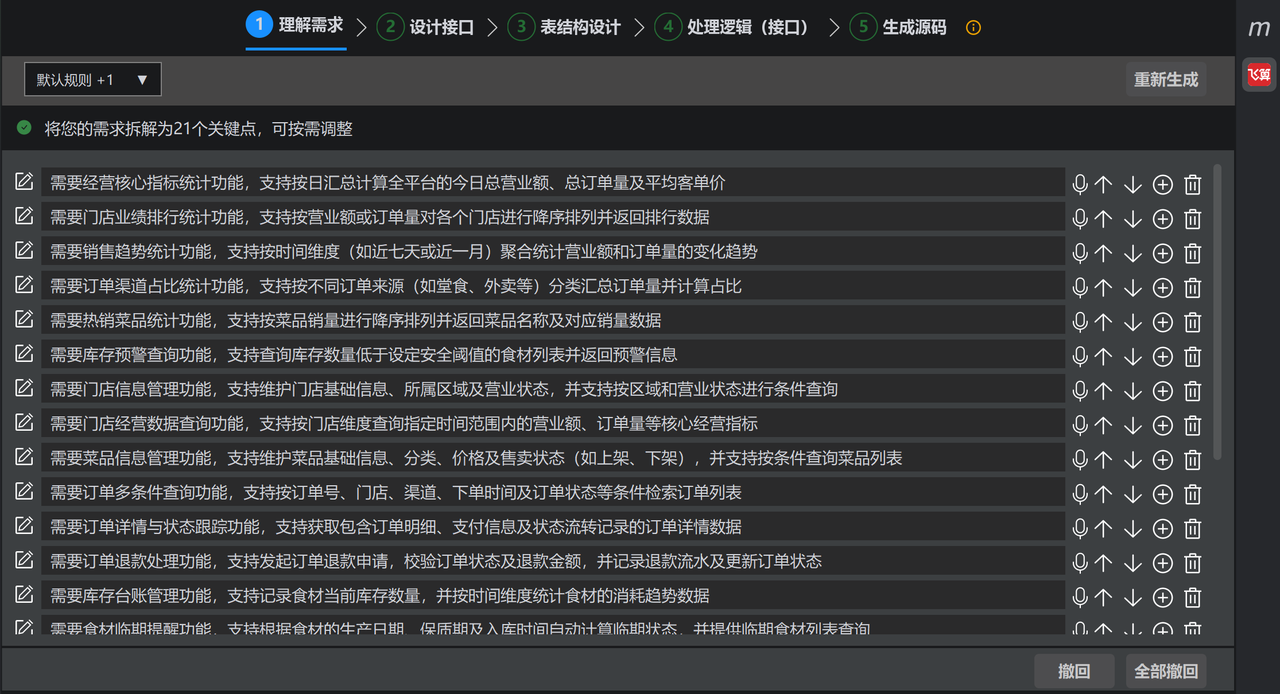The width and height of the screenshot is (1280, 694).
Task: Click the 经营核心指标统计 requirement text field
Action: (553, 183)
